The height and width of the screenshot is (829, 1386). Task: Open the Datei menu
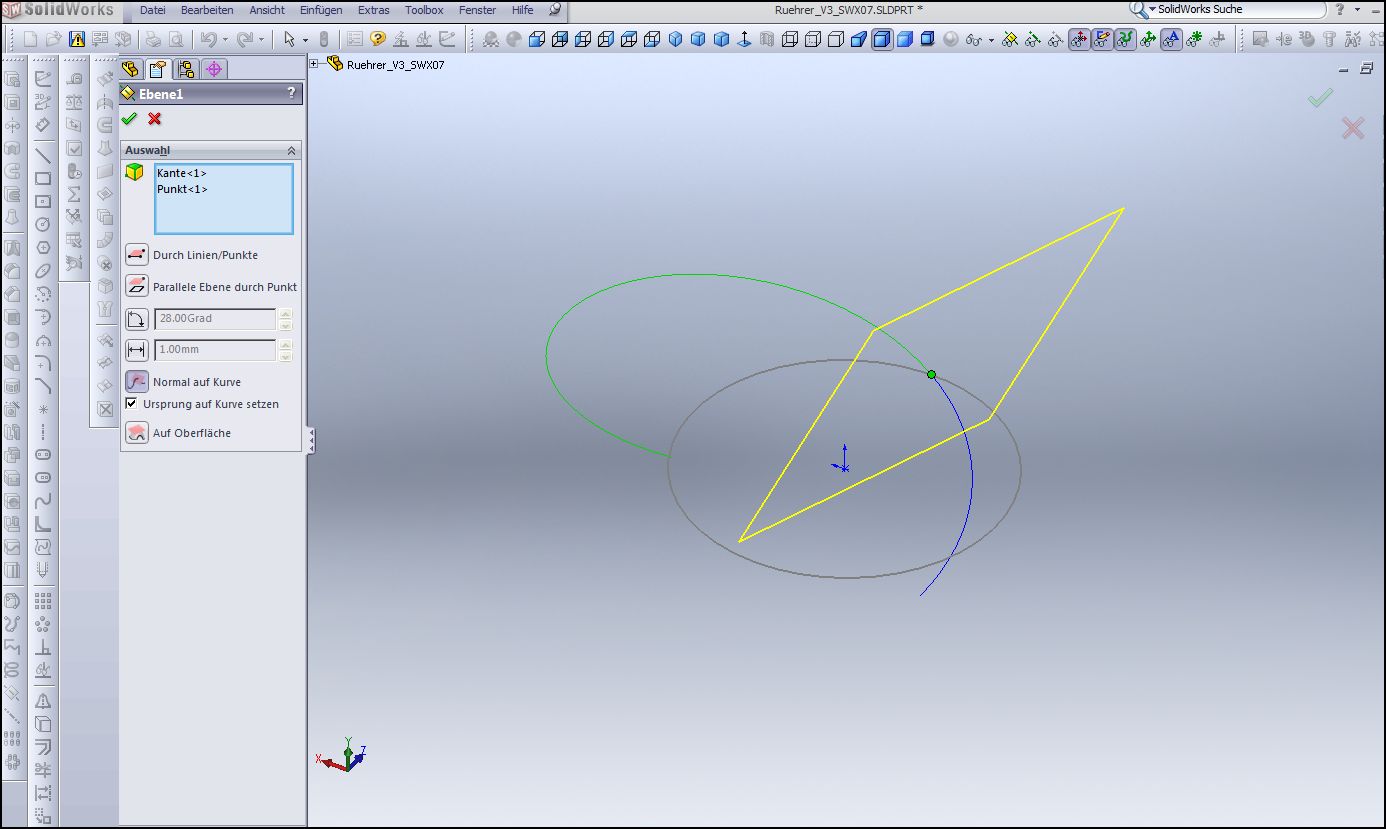tap(152, 10)
